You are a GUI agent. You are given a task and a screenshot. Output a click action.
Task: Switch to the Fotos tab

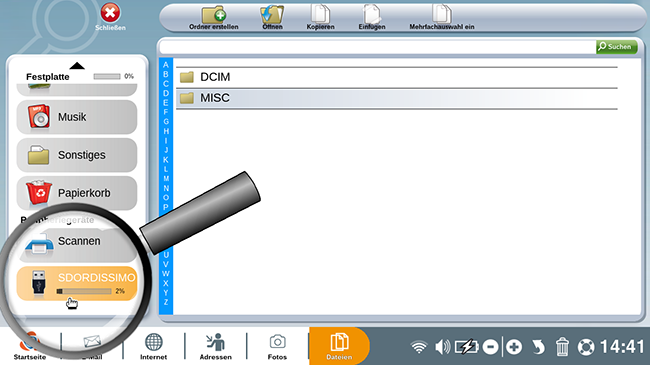pos(277,347)
